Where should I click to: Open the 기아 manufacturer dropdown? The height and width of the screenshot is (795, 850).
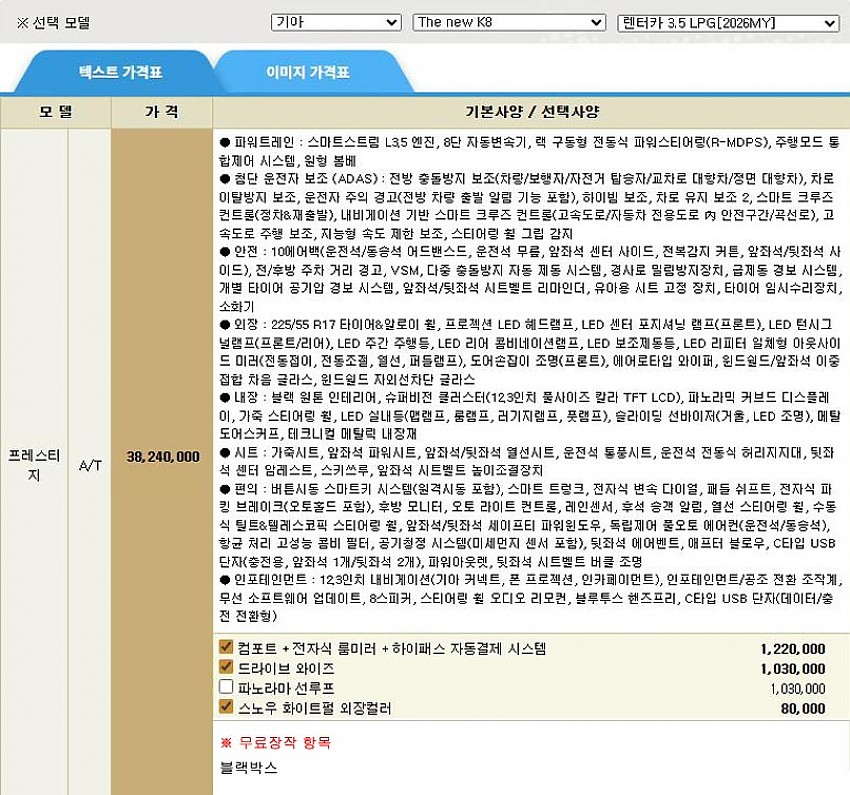coord(335,22)
